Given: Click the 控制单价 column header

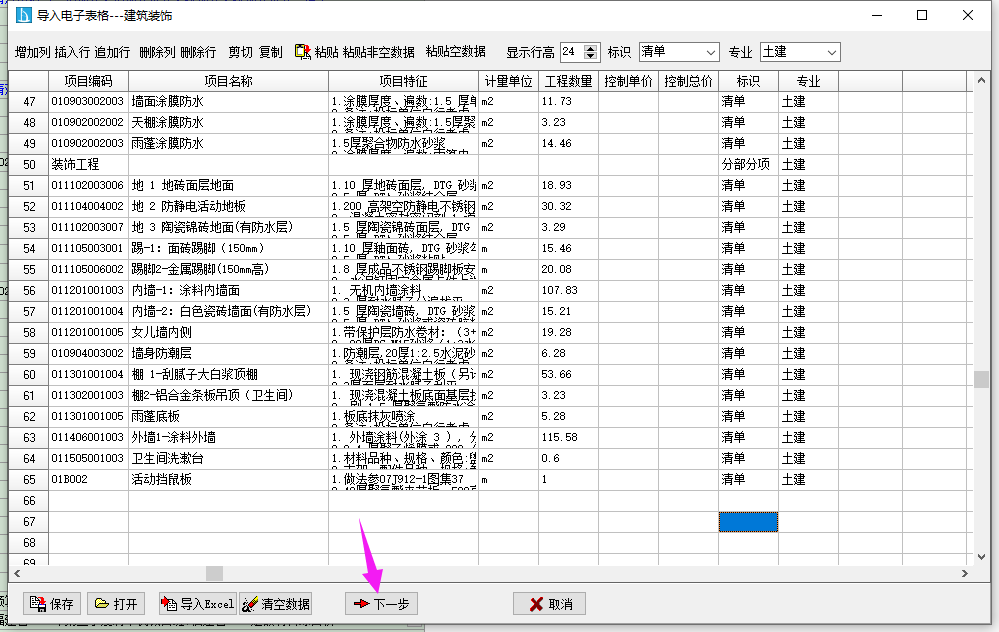Looking at the screenshot, I should click(x=628, y=81).
